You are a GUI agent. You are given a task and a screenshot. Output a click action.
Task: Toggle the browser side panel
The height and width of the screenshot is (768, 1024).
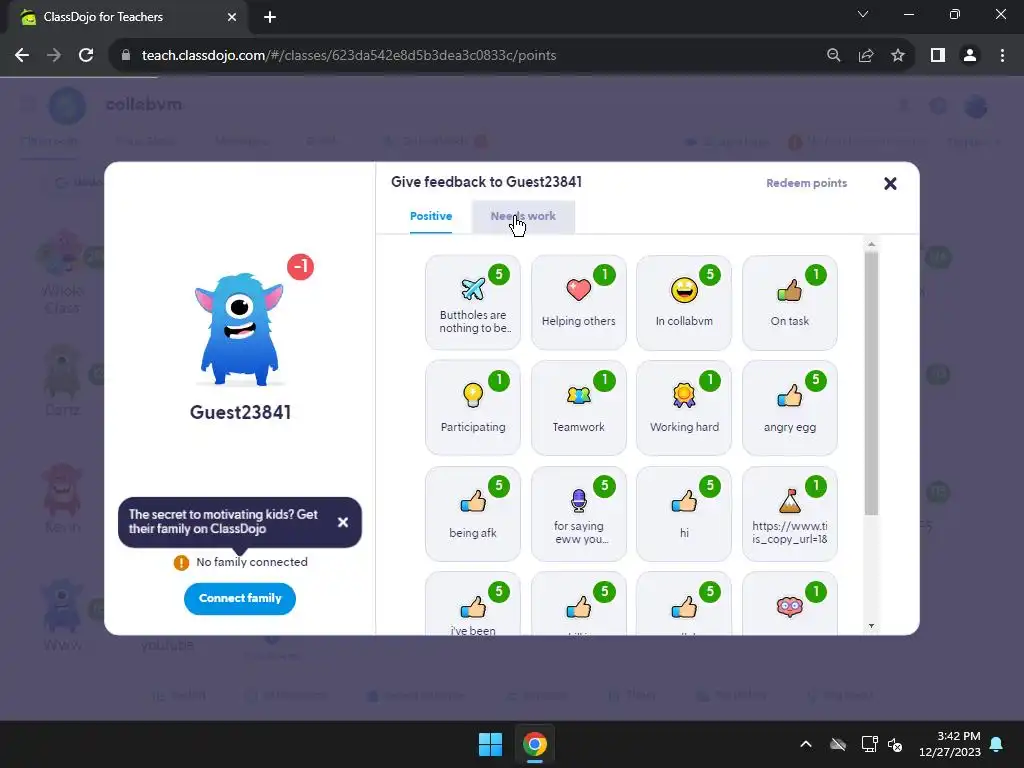click(x=938, y=56)
